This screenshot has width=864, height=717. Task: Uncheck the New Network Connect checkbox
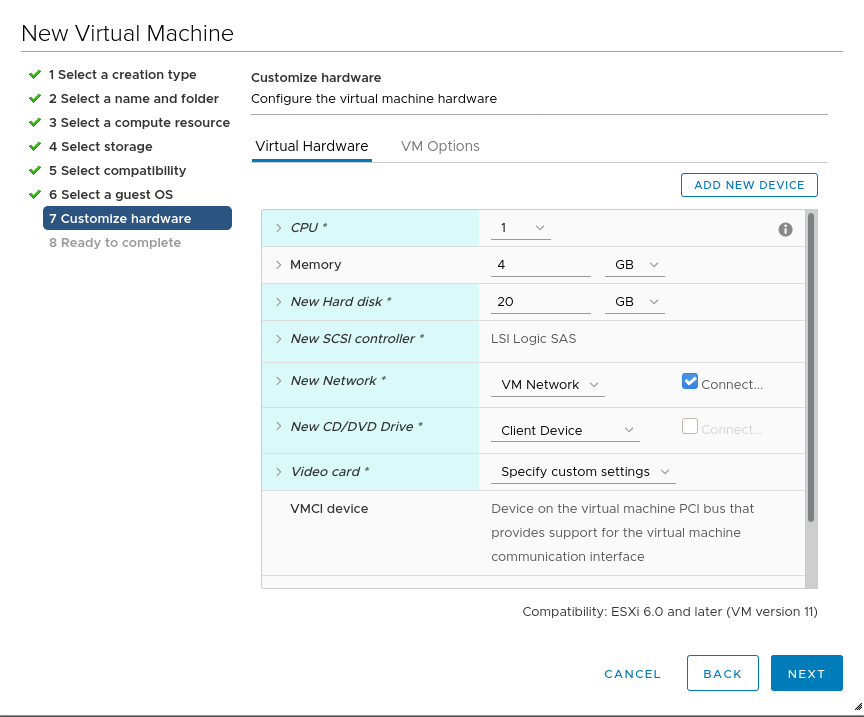[690, 381]
